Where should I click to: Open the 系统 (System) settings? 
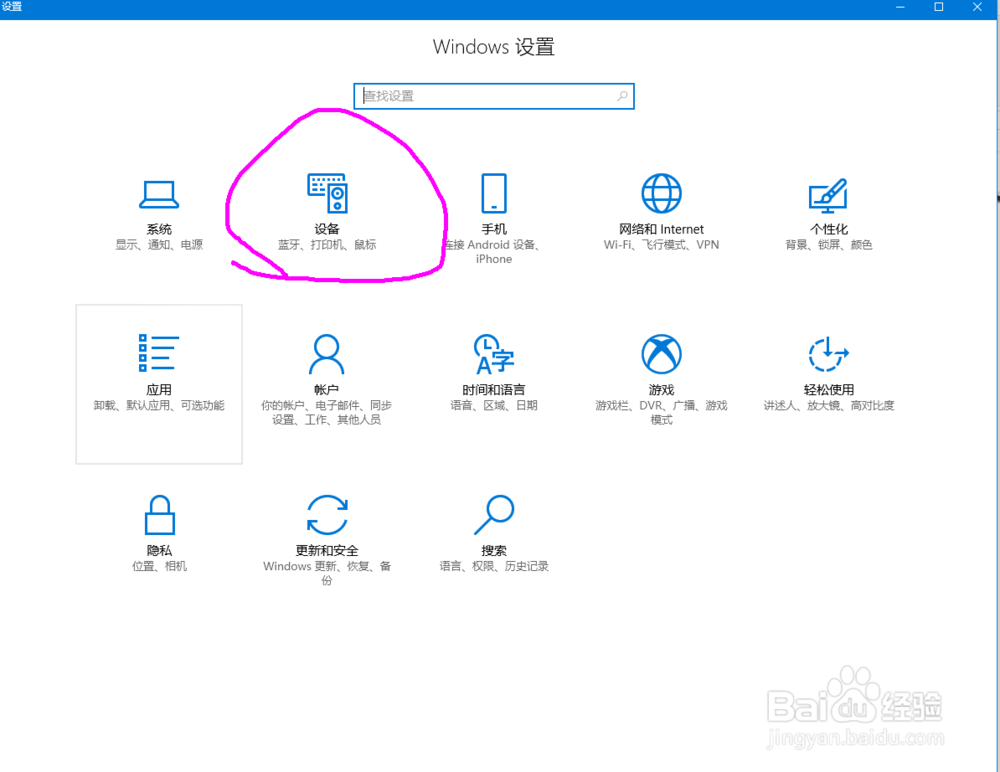[159, 210]
